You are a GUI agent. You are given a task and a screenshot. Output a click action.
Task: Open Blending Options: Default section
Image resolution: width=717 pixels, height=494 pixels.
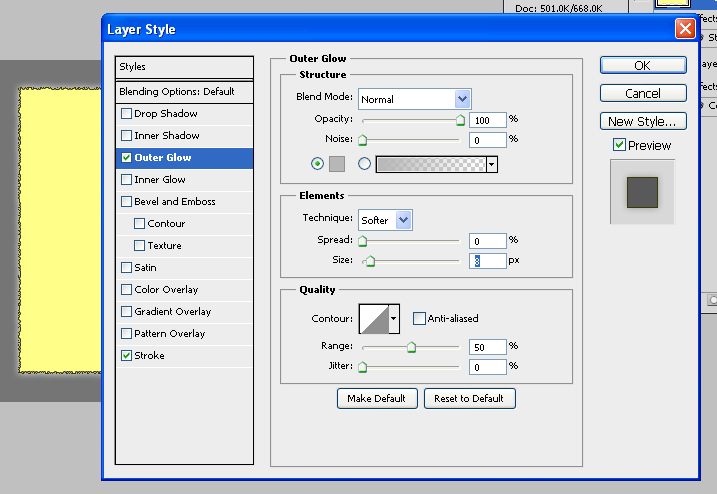point(176,92)
